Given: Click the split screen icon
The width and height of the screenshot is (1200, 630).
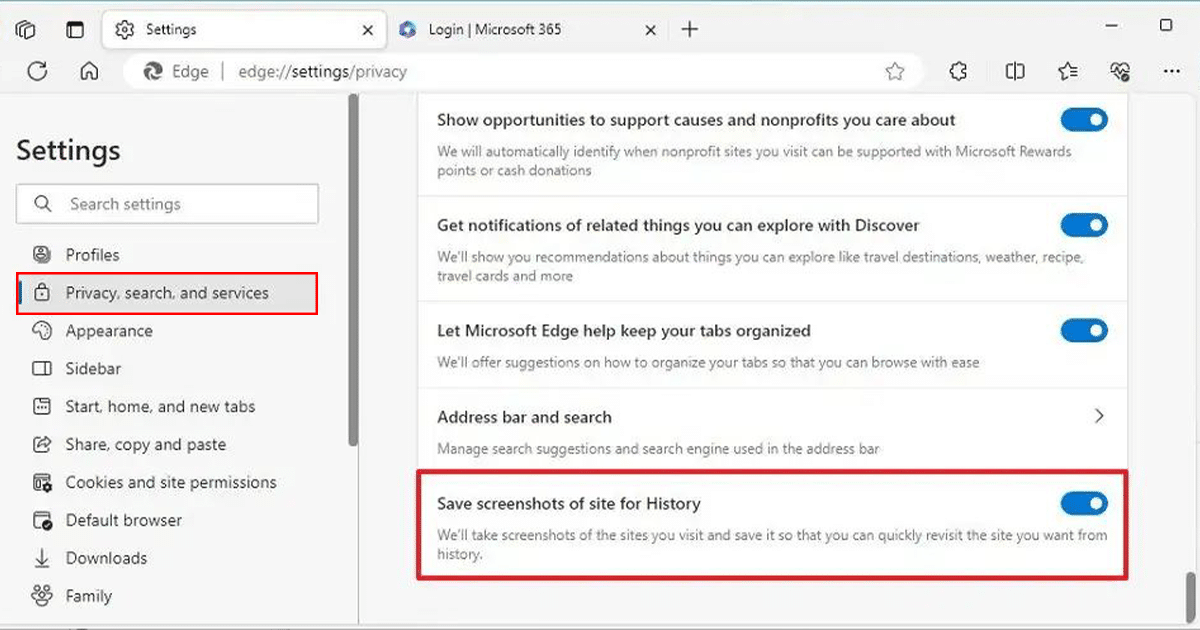Looking at the screenshot, I should coord(1015,71).
